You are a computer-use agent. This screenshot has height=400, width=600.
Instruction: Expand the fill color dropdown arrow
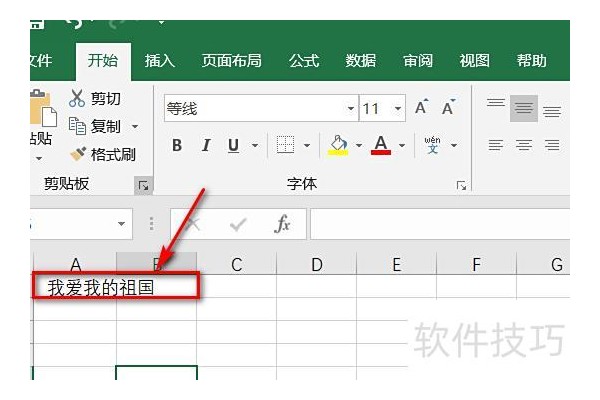359,145
